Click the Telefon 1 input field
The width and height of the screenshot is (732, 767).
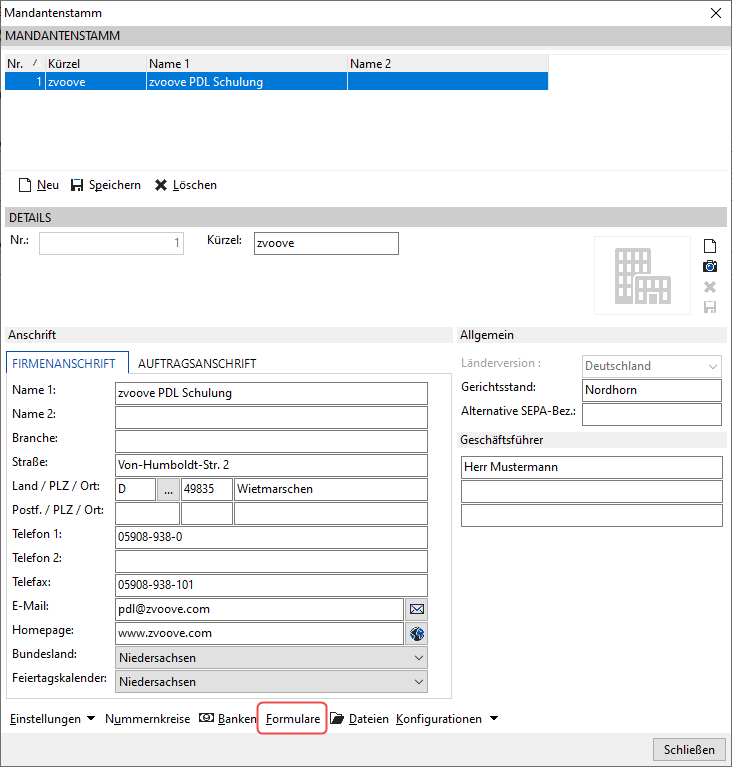(x=271, y=538)
